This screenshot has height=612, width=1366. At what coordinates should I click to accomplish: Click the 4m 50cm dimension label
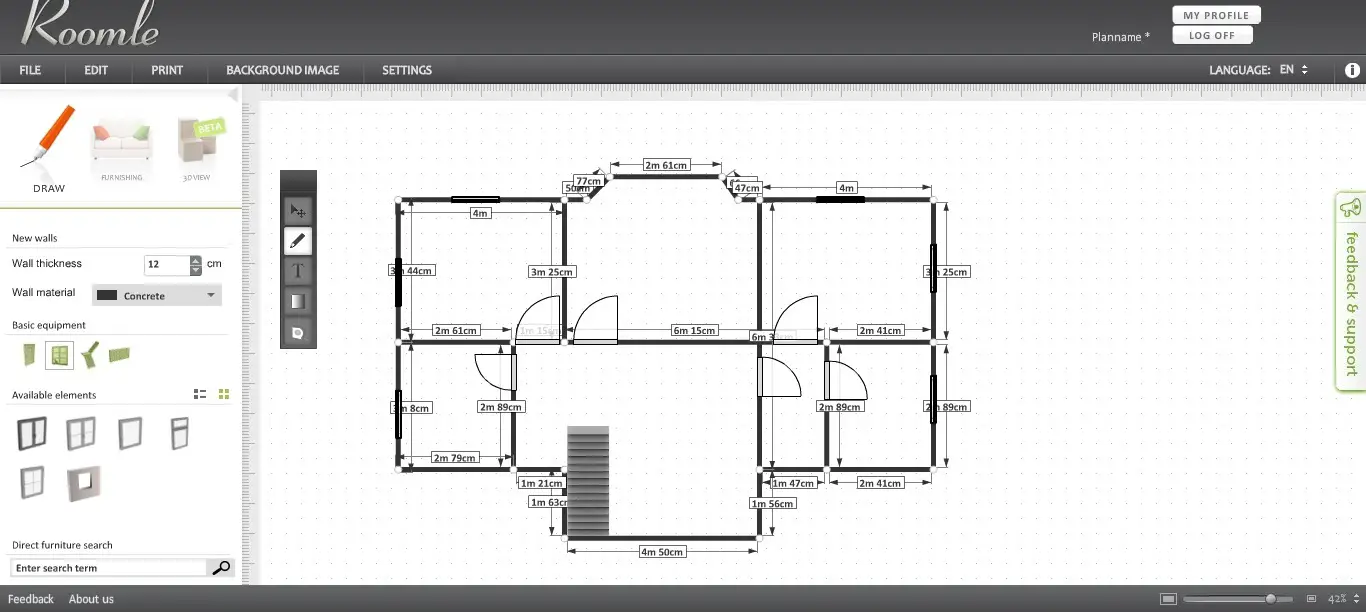coord(662,552)
